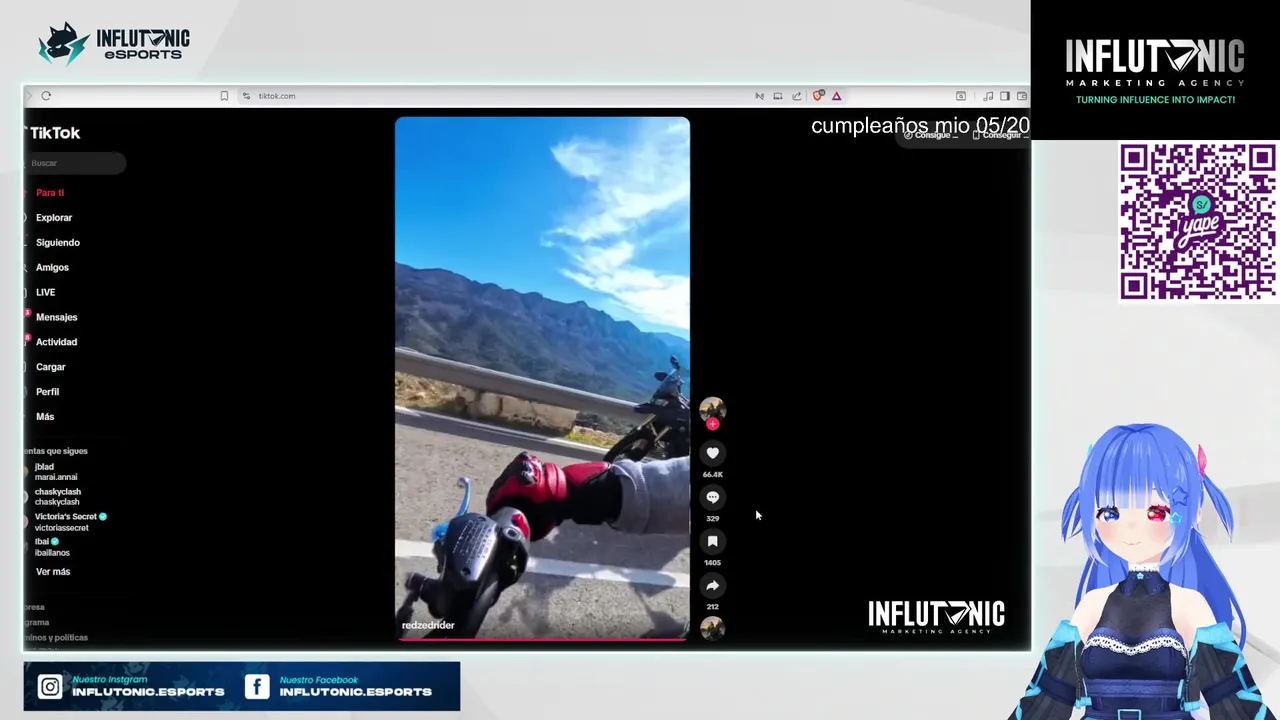1280x720 pixels.
Task: Open Mensajes in the sidebar
Action: [x=56, y=317]
